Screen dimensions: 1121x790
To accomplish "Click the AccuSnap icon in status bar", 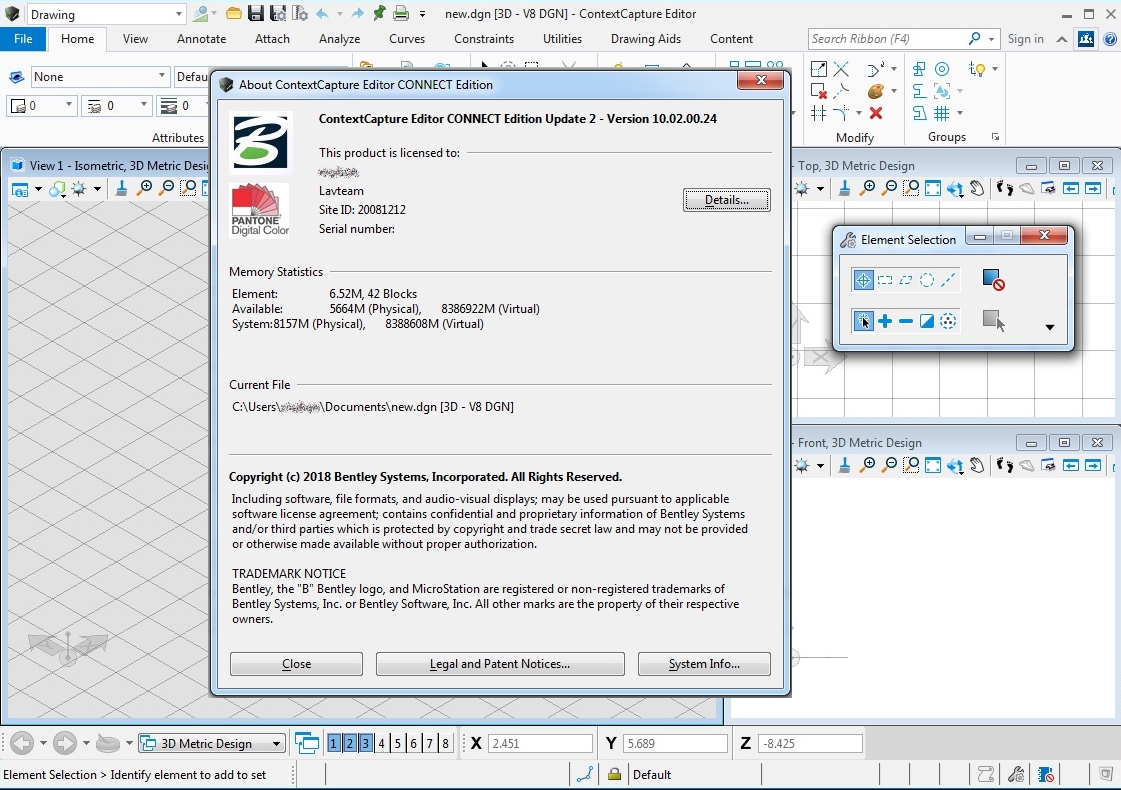I will click(586, 774).
